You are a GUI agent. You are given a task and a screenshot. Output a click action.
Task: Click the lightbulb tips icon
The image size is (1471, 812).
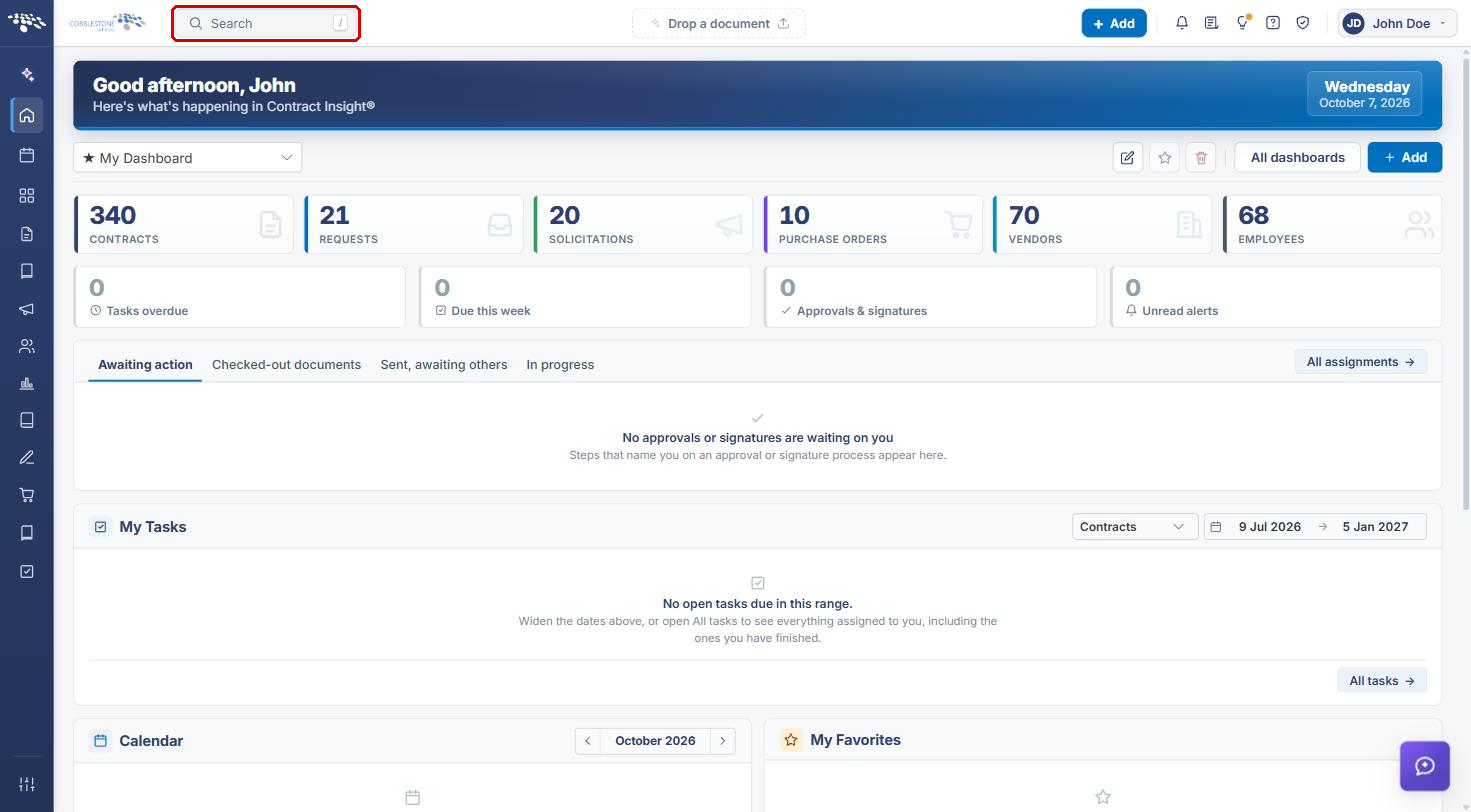coord(1242,23)
